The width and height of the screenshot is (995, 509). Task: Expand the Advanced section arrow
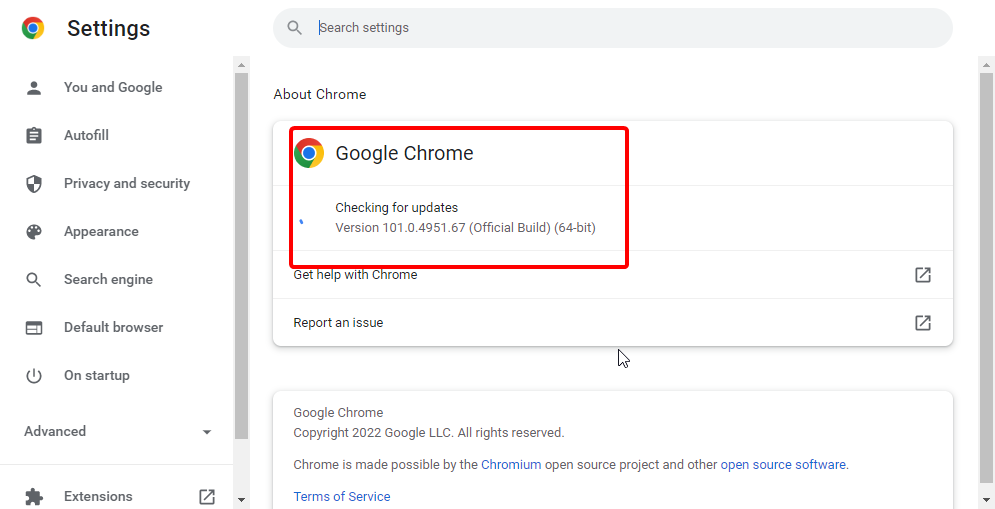207,432
